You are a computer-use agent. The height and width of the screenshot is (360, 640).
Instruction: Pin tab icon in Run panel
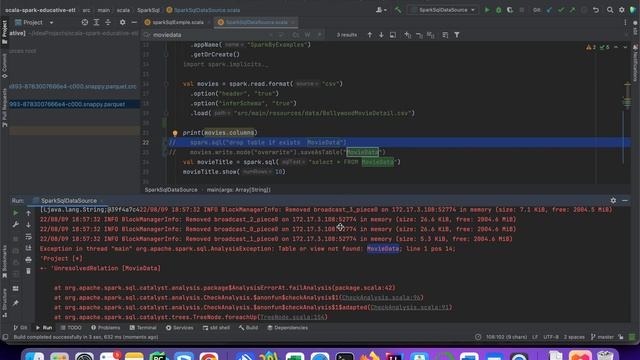[x=16, y=303]
